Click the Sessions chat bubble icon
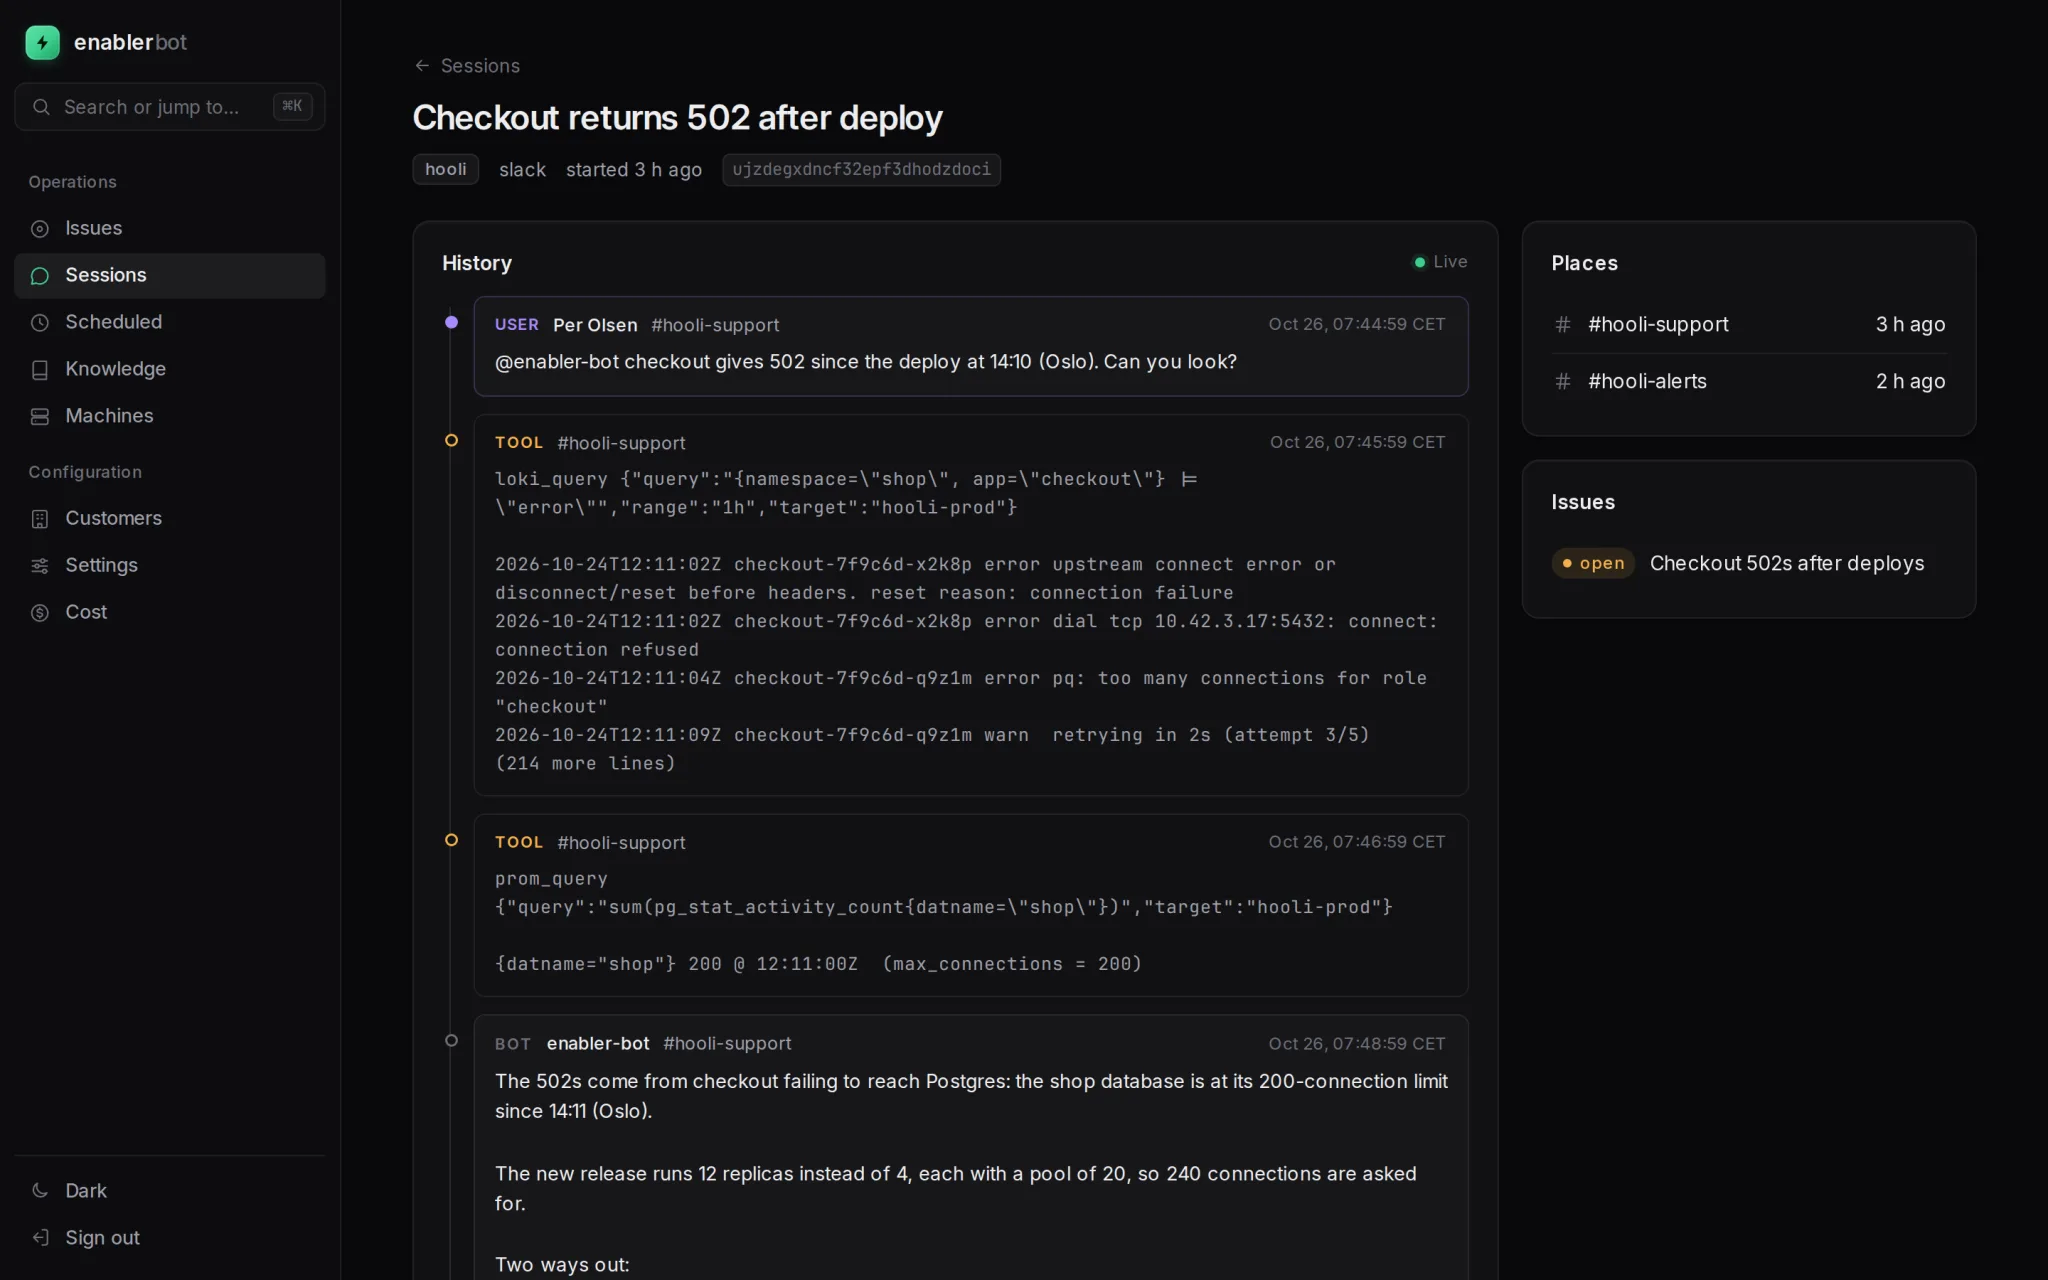The width and height of the screenshot is (2048, 1280). tap(40, 276)
